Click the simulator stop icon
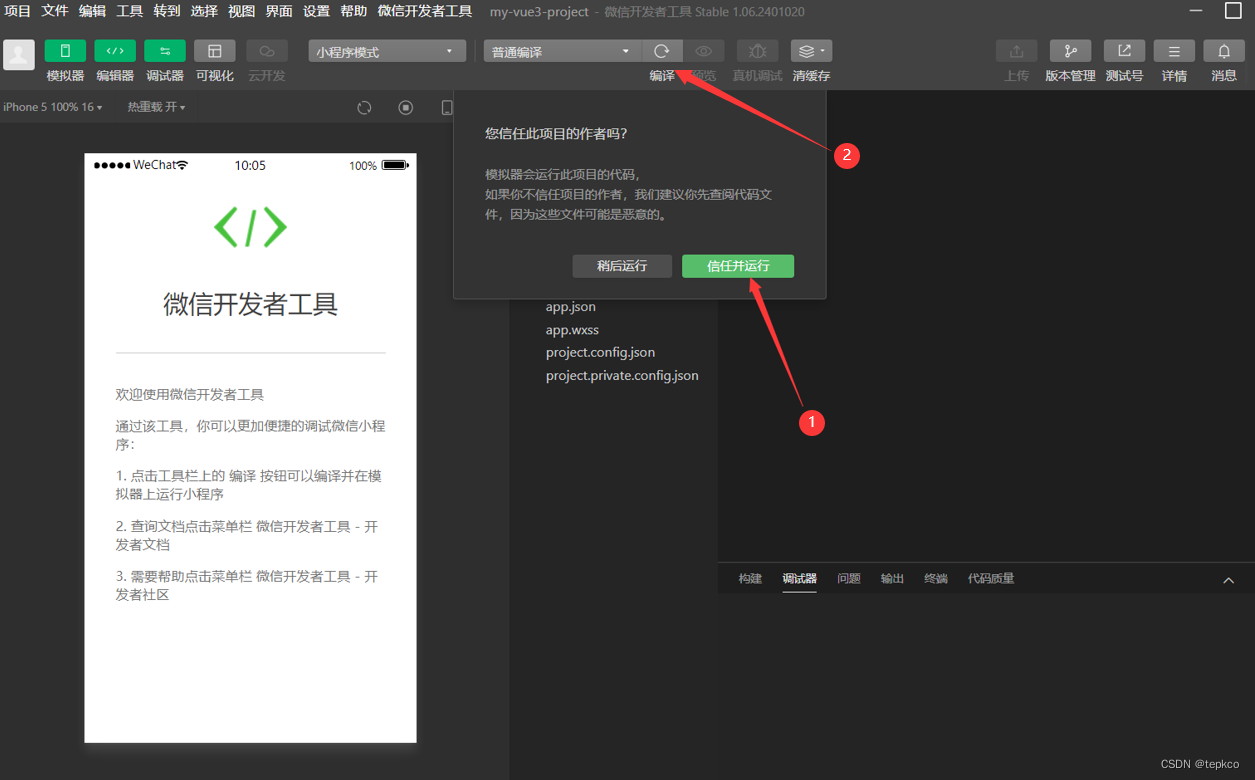Image resolution: width=1255 pixels, height=780 pixels. pos(406,108)
